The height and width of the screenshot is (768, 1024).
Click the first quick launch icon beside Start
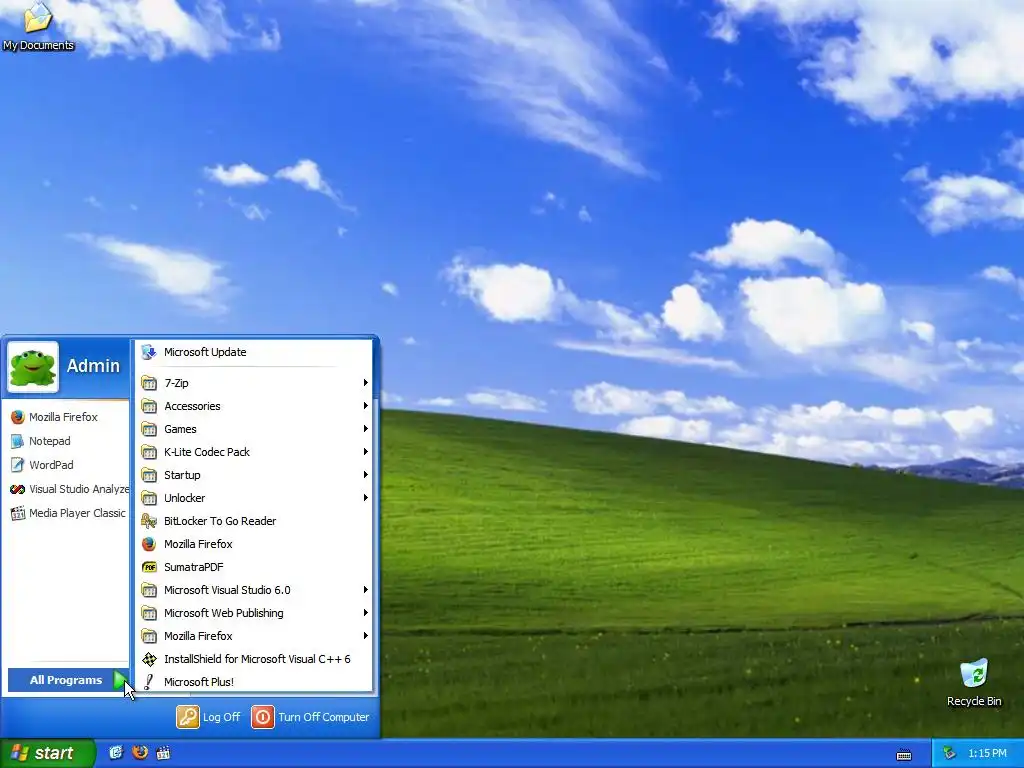[x=116, y=753]
